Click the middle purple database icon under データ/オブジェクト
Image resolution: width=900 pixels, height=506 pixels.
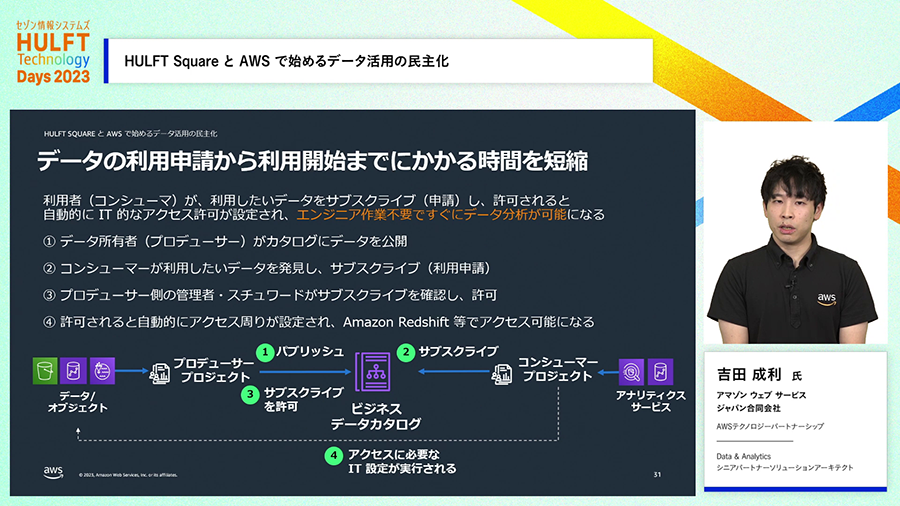click(74, 371)
